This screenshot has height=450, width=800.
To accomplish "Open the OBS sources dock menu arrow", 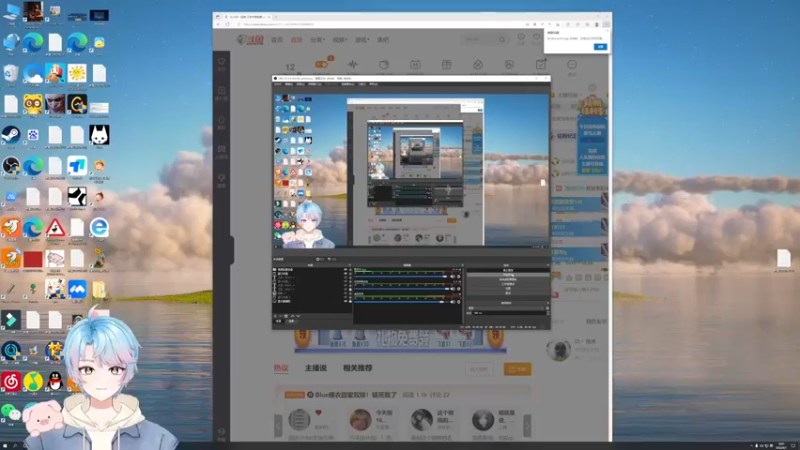I will click(349, 265).
